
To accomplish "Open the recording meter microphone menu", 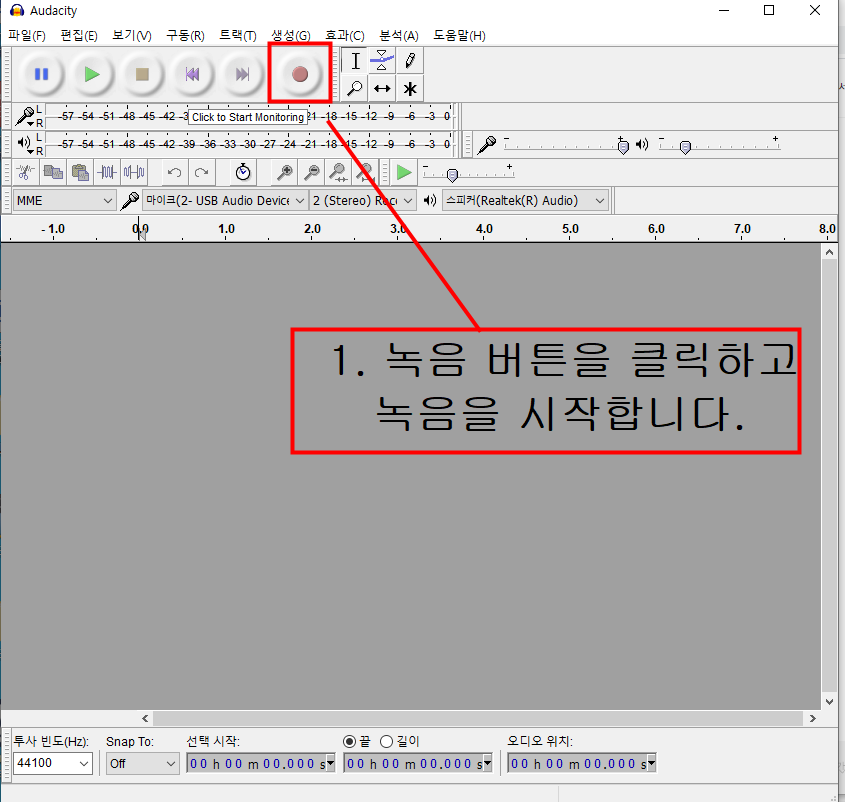I will pyautogui.click(x=25, y=116).
